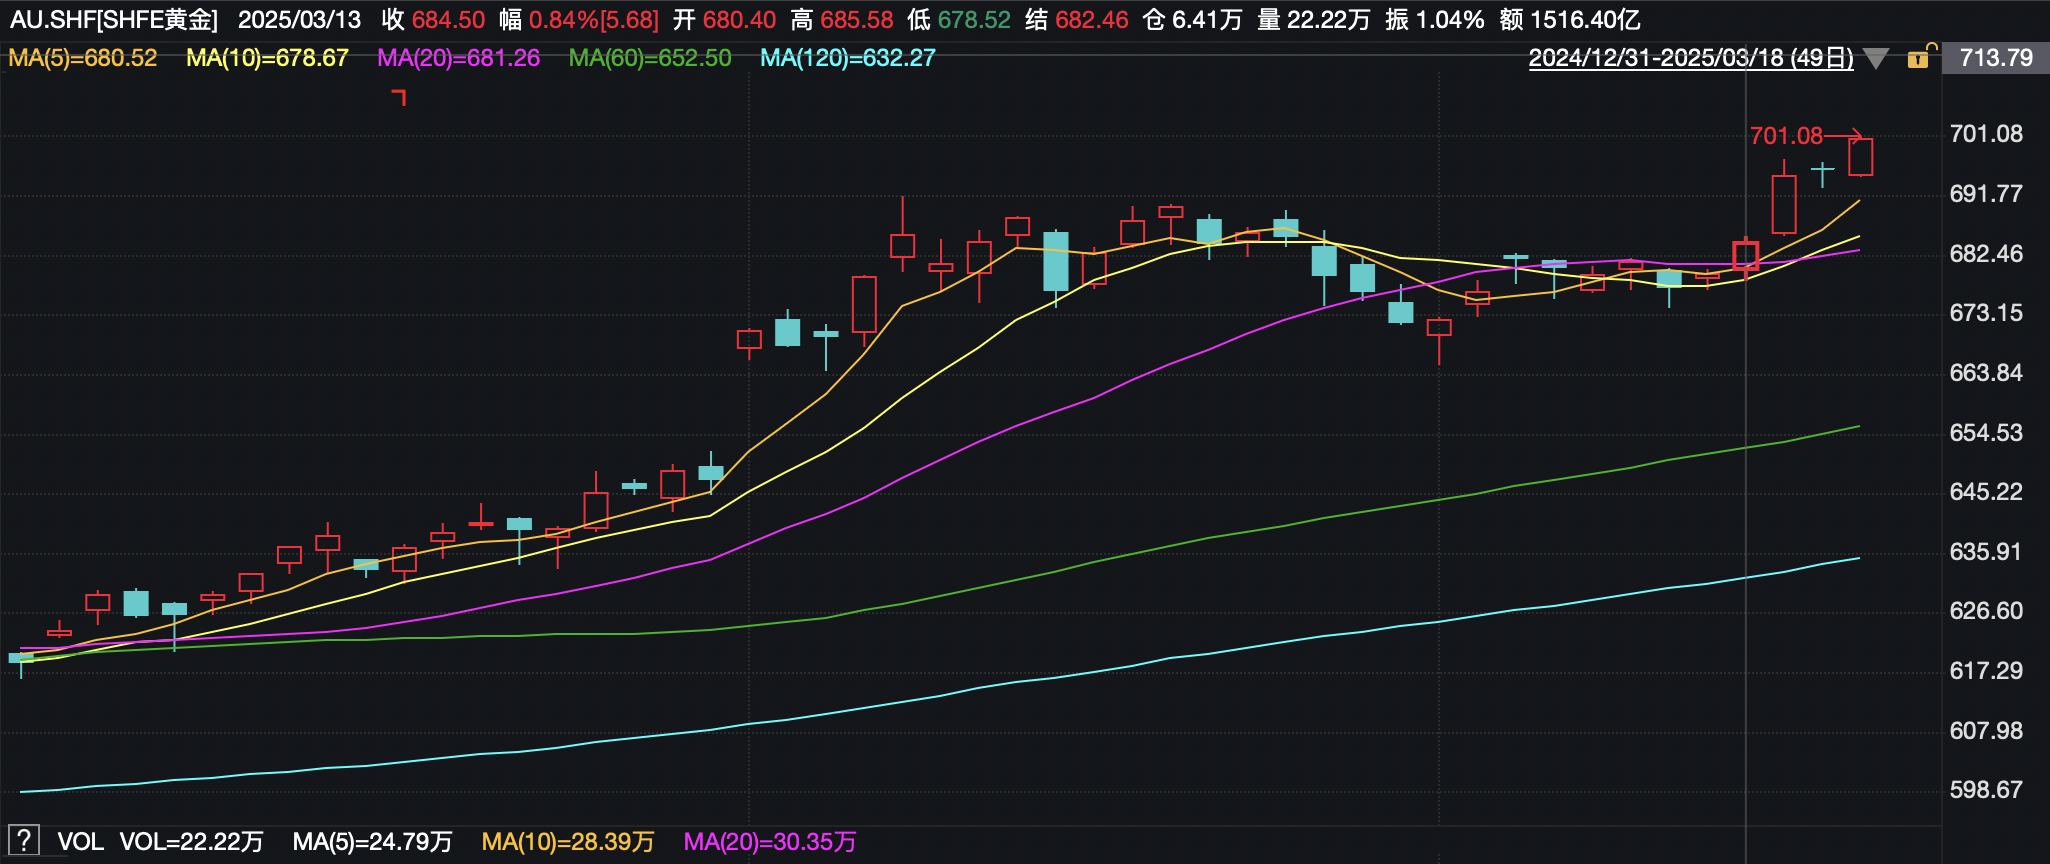Select the MA(5)=680.52 price indicator label
This screenshot has height=864, width=2050.
point(83,58)
